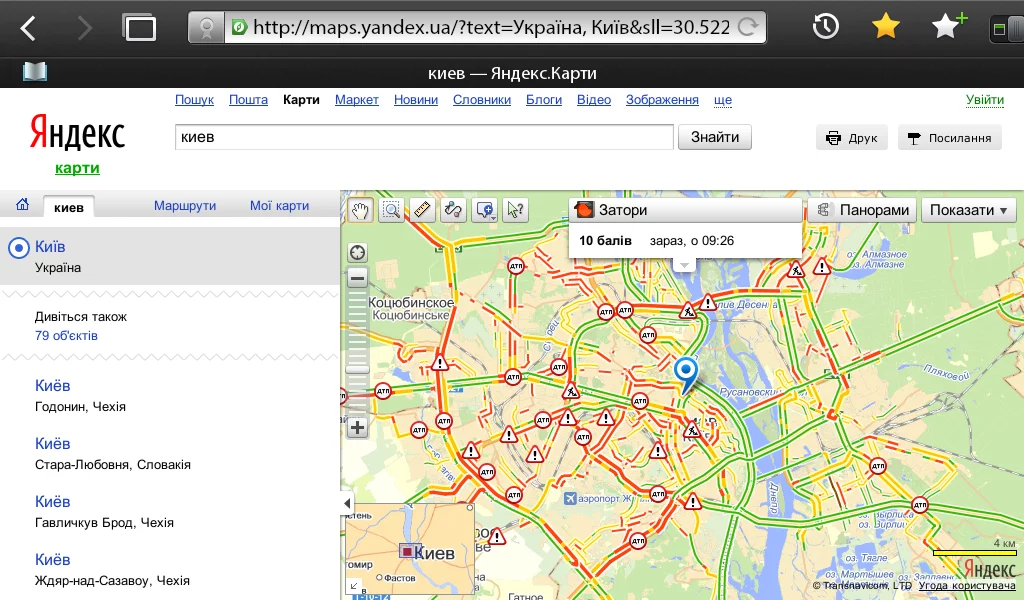The height and width of the screenshot is (600, 1024).
Task: Open the Блоги link
Action: click(544, 100)
